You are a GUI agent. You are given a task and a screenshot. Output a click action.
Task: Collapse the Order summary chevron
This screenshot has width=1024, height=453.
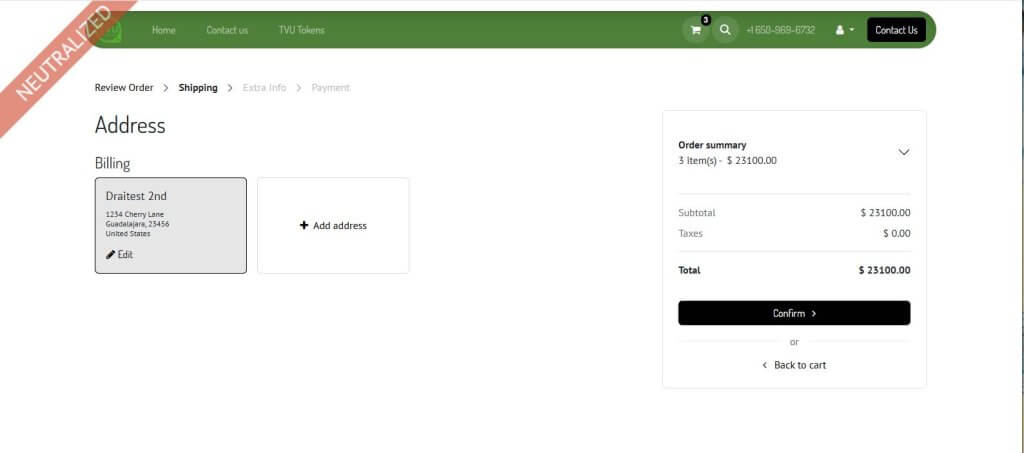pos(903,152)
